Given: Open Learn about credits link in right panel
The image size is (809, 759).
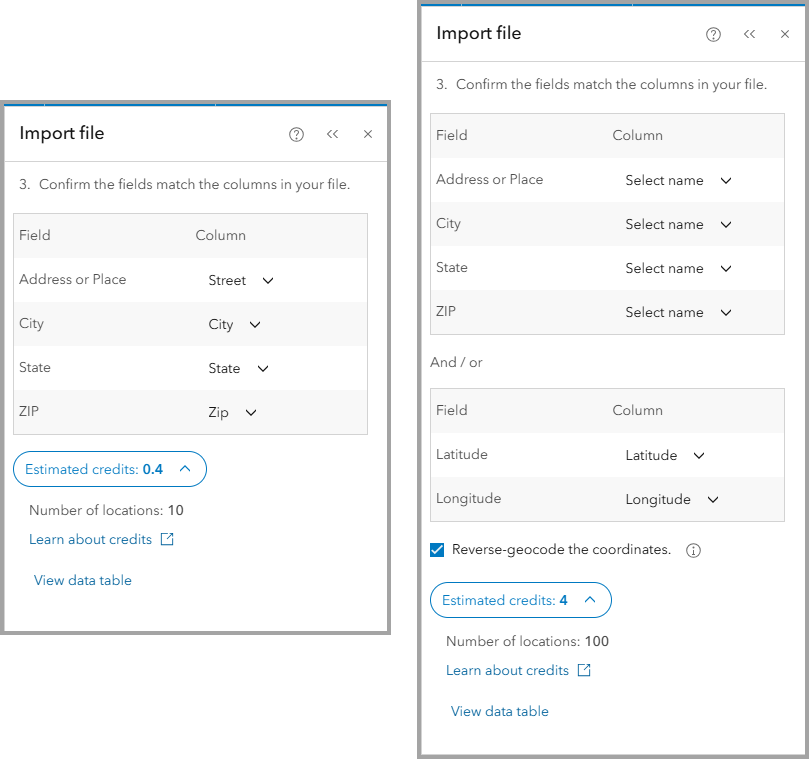Looking at the screenshot, I should pyautogui.click(x=507, y=670).
